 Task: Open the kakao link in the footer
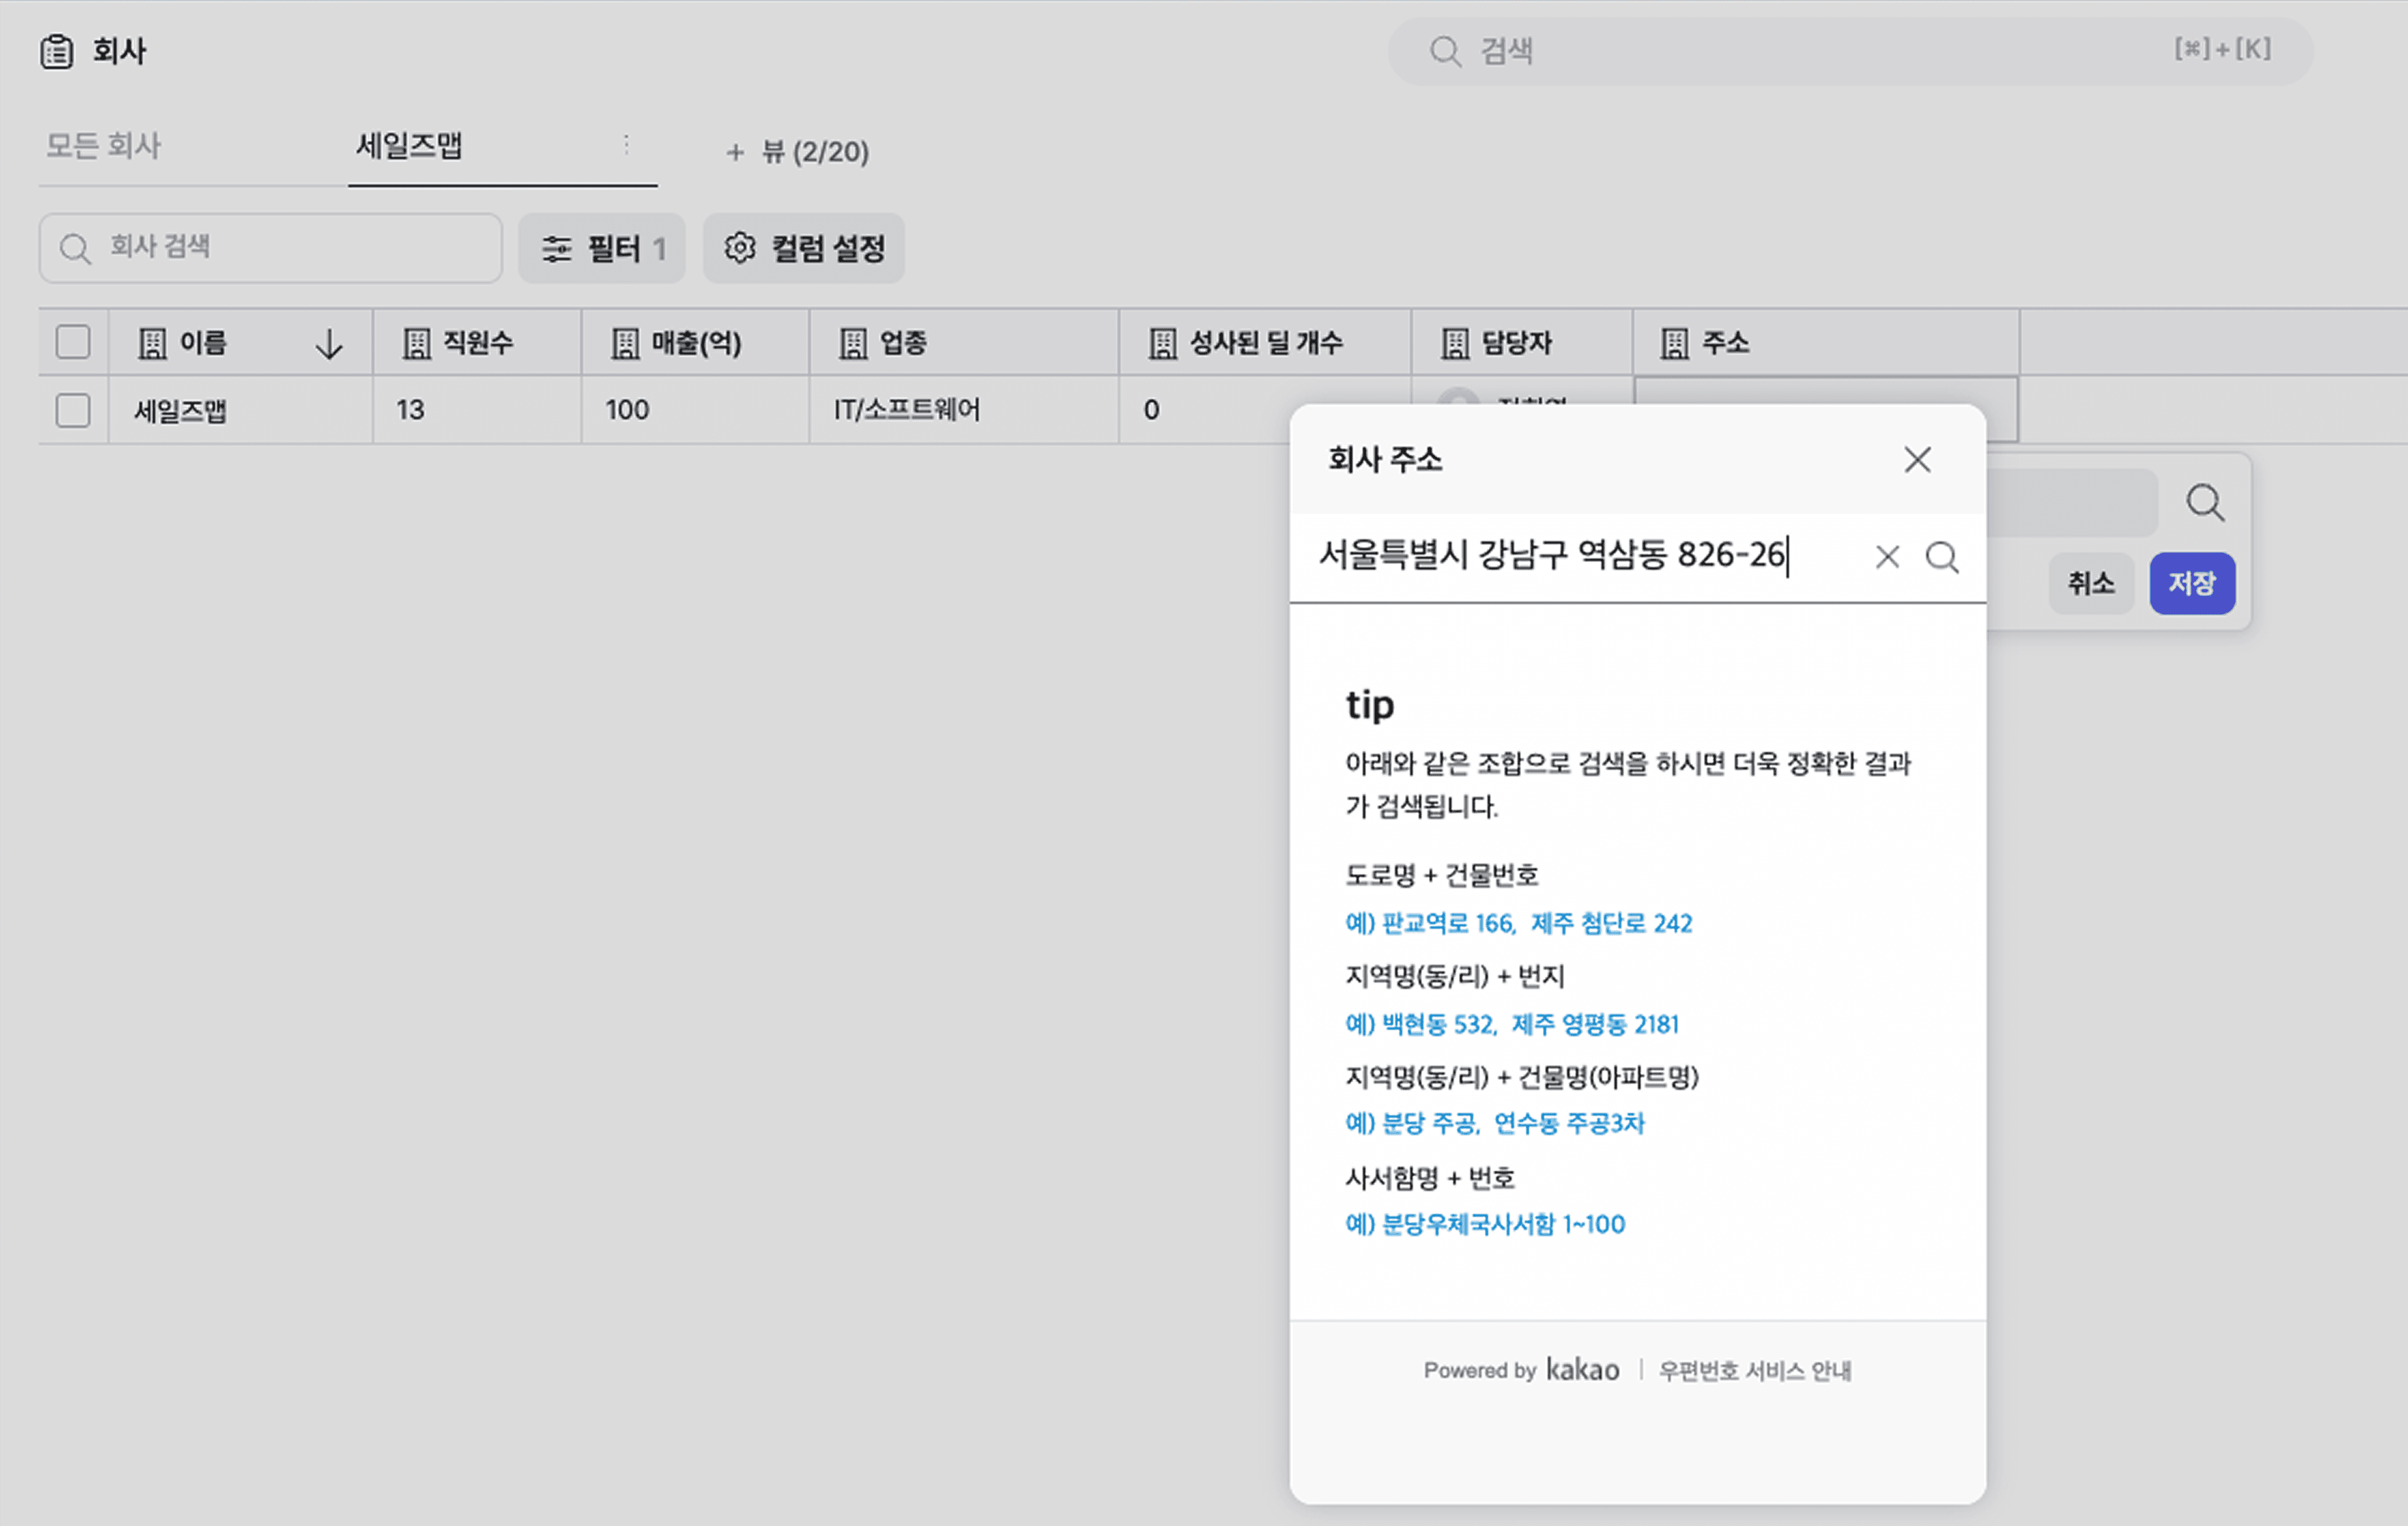tap(1582, 1370)
